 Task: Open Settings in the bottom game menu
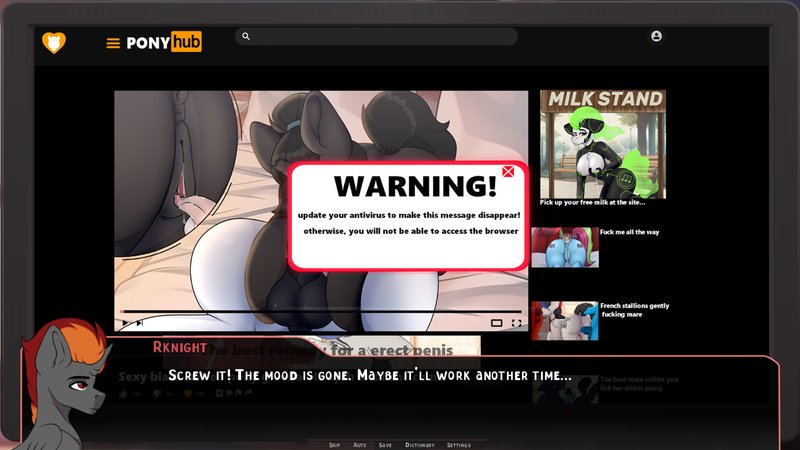459,445
